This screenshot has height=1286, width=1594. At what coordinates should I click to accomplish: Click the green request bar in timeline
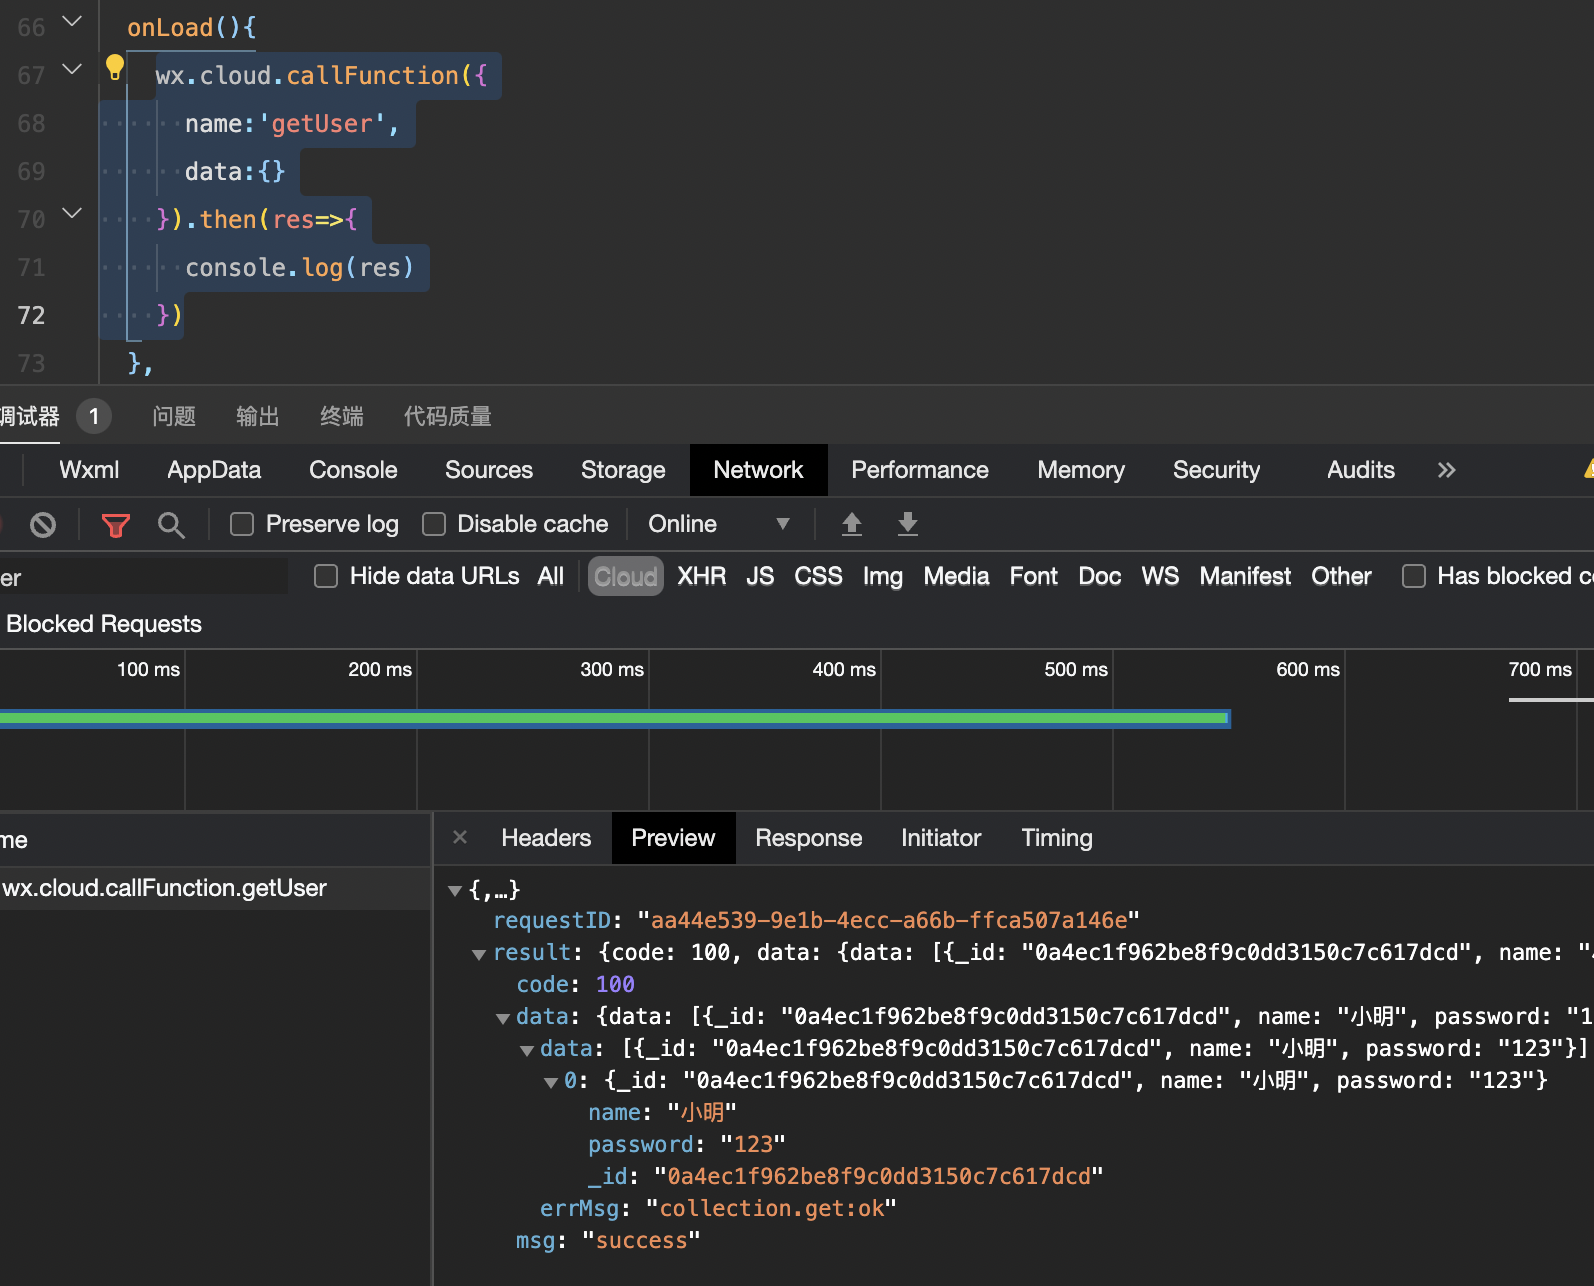614,718
